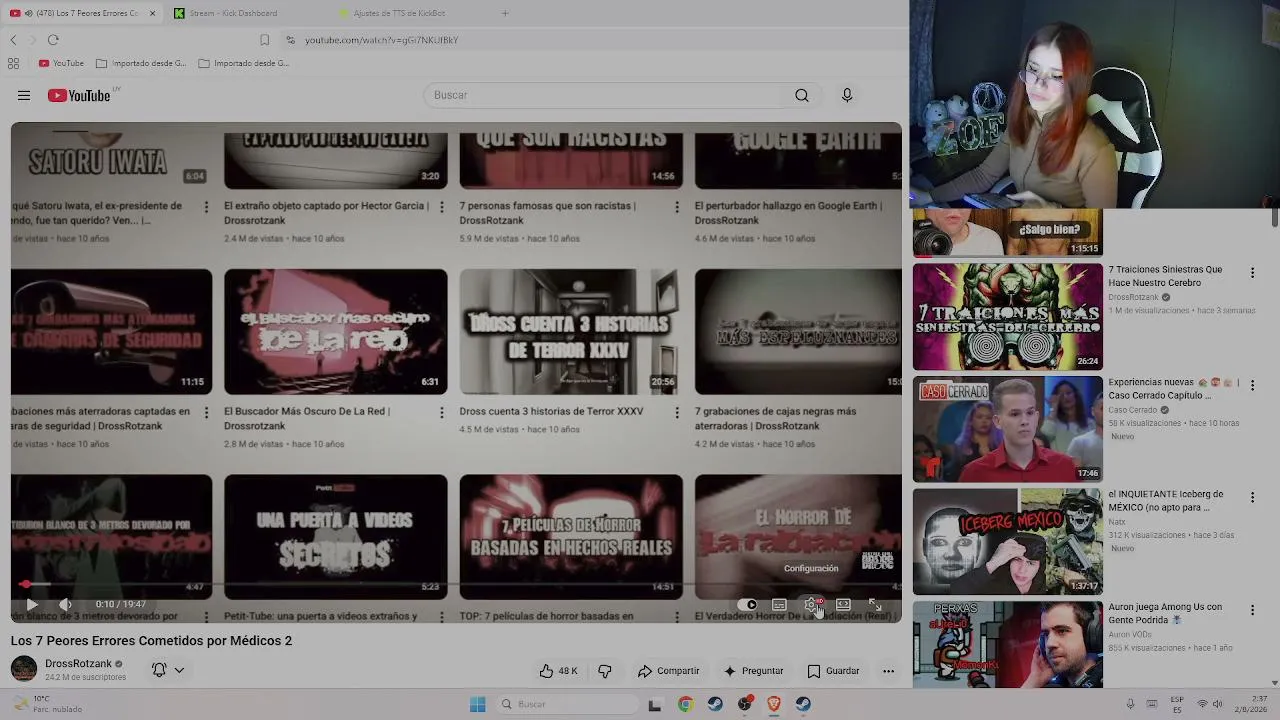The height and width of the screenshot is (720, 1280).
Task: Enter fullscreen mode
Action: pos(875,604)
